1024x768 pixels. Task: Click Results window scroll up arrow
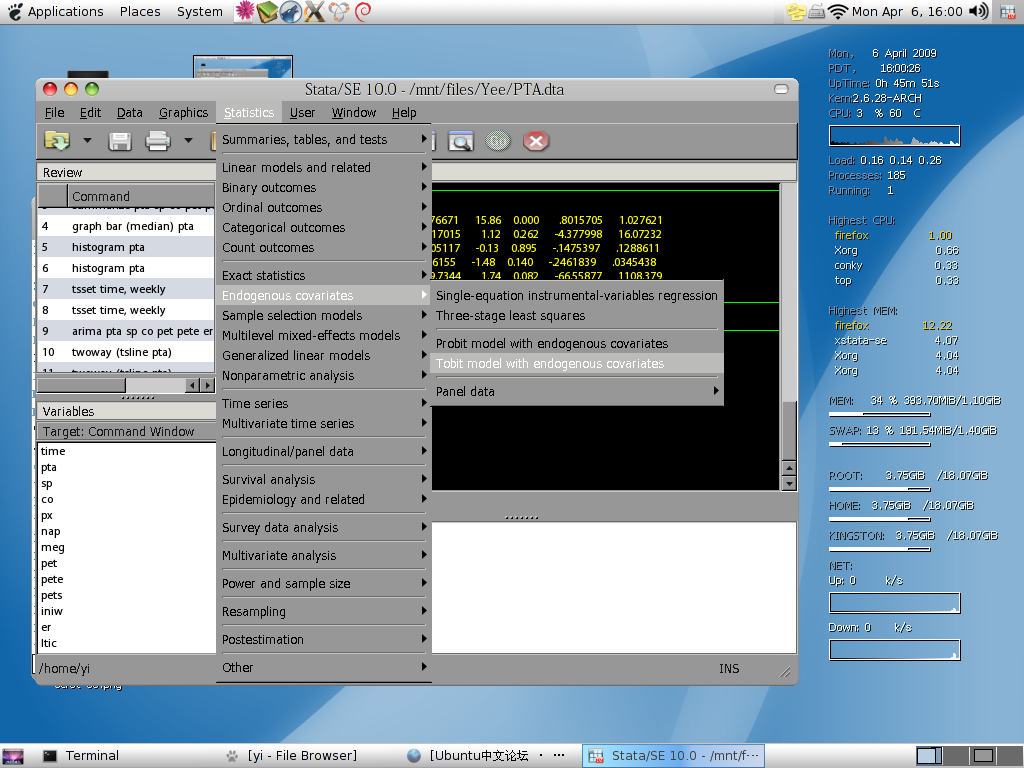click(789, 468)
